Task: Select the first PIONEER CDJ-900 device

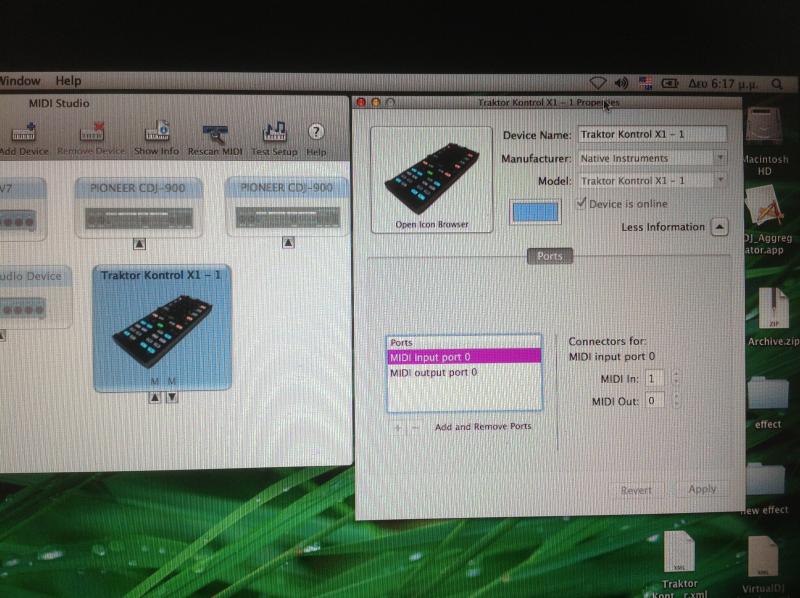Action: point(138,207)
